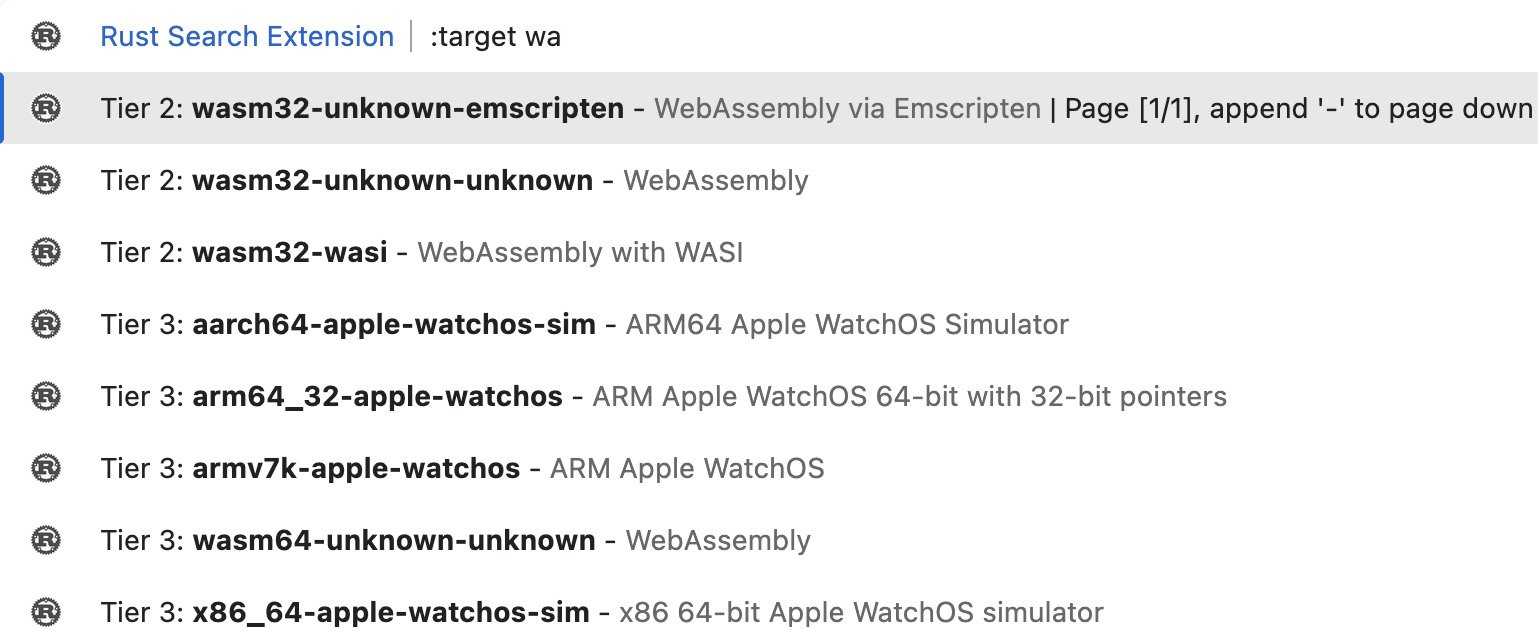Click the Rust Search Extension keyword label
Viewport: 1538px width, 644px height.
247,37
